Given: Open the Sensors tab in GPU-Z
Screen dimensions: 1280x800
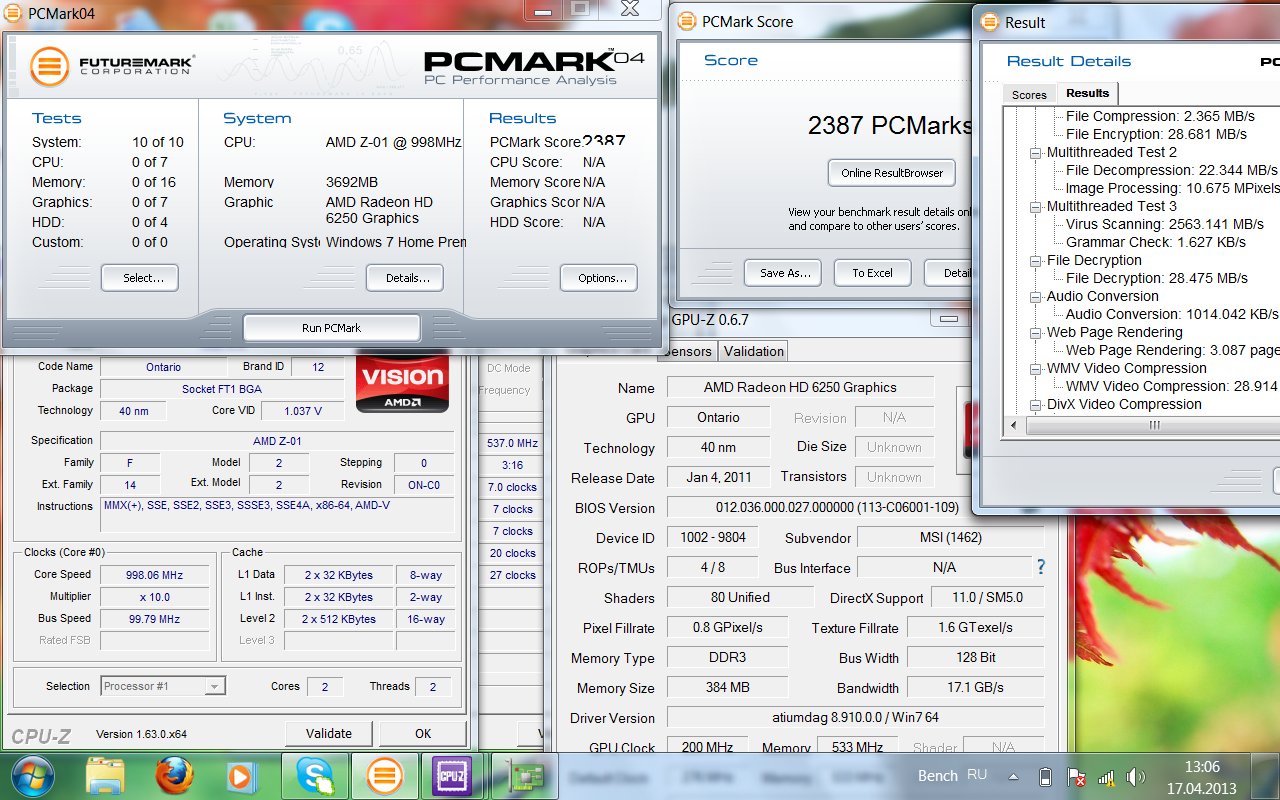Looking at the screenshot, I should tap(688, 351).
